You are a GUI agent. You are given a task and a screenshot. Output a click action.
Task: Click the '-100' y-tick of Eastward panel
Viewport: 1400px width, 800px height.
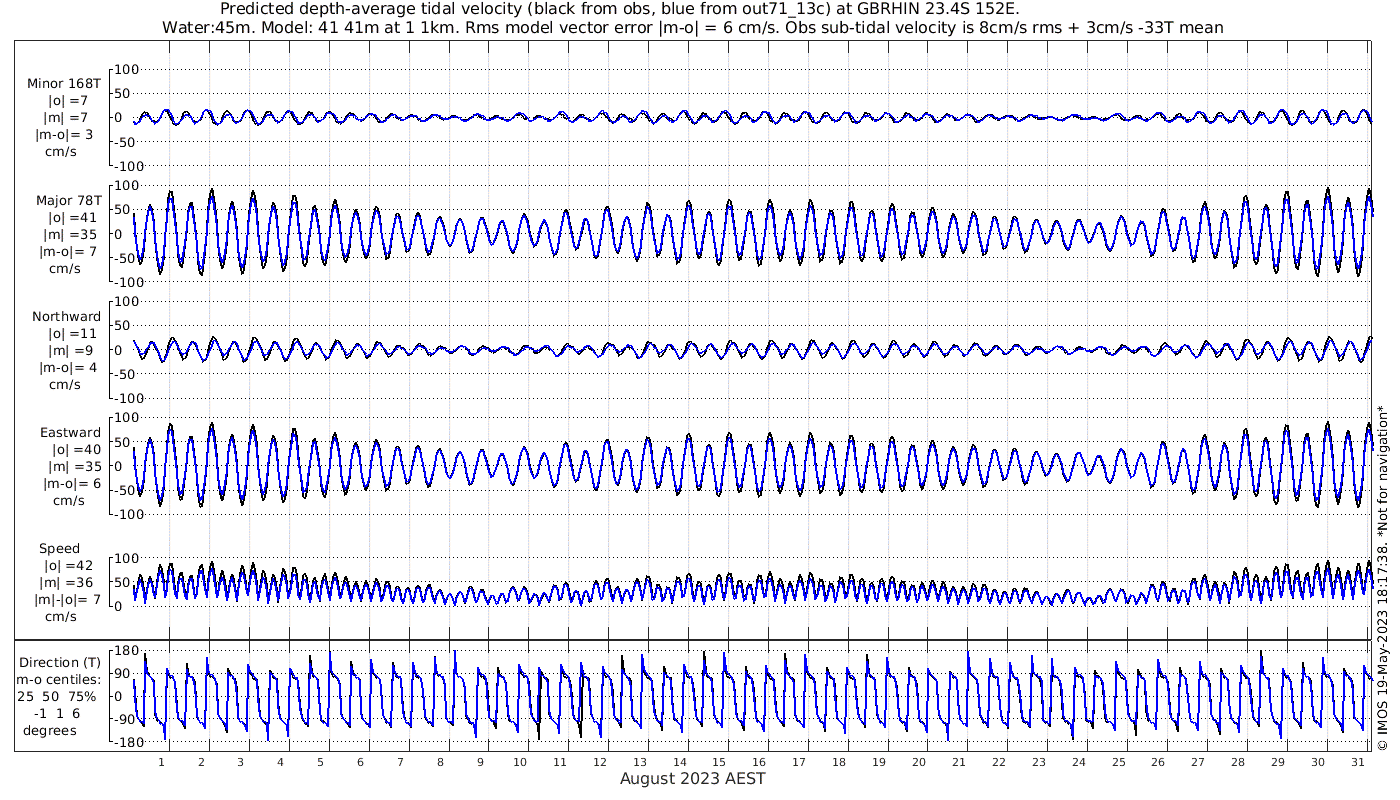pos(131,514)
